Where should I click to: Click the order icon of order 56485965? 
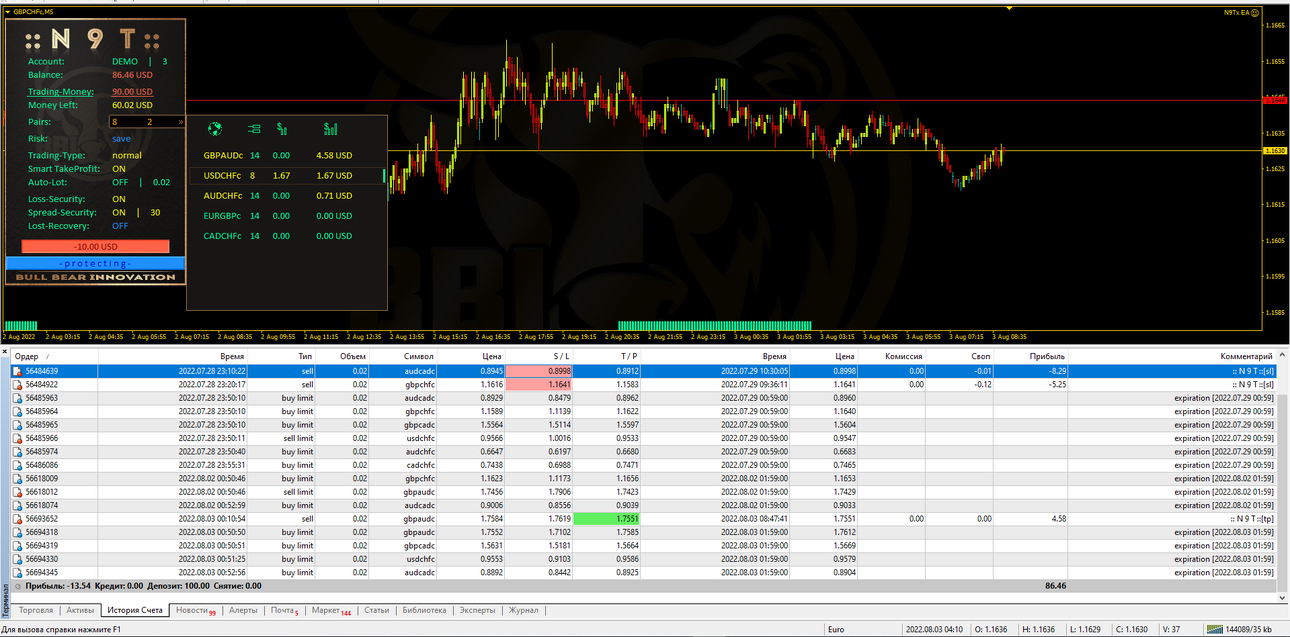(x=17, y=425)
